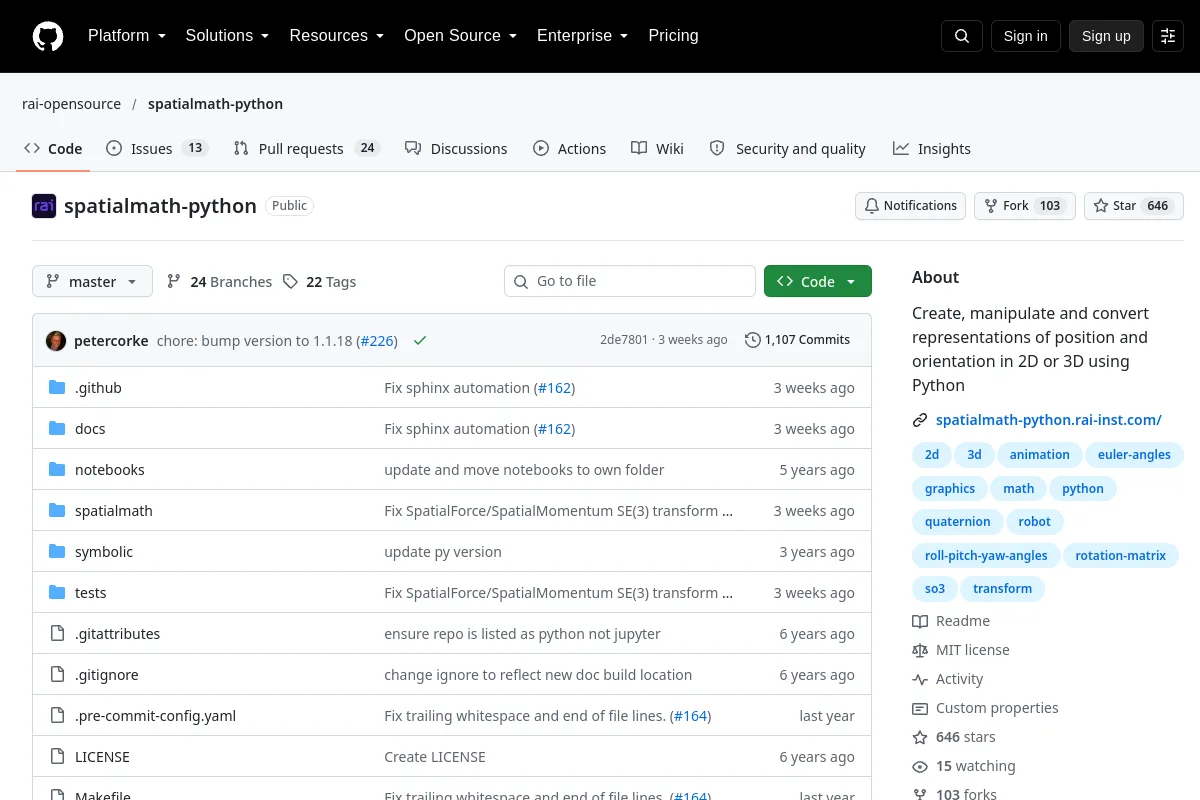Open pull request #226 link
1200x800 pixels.
[x=377, y=341]
